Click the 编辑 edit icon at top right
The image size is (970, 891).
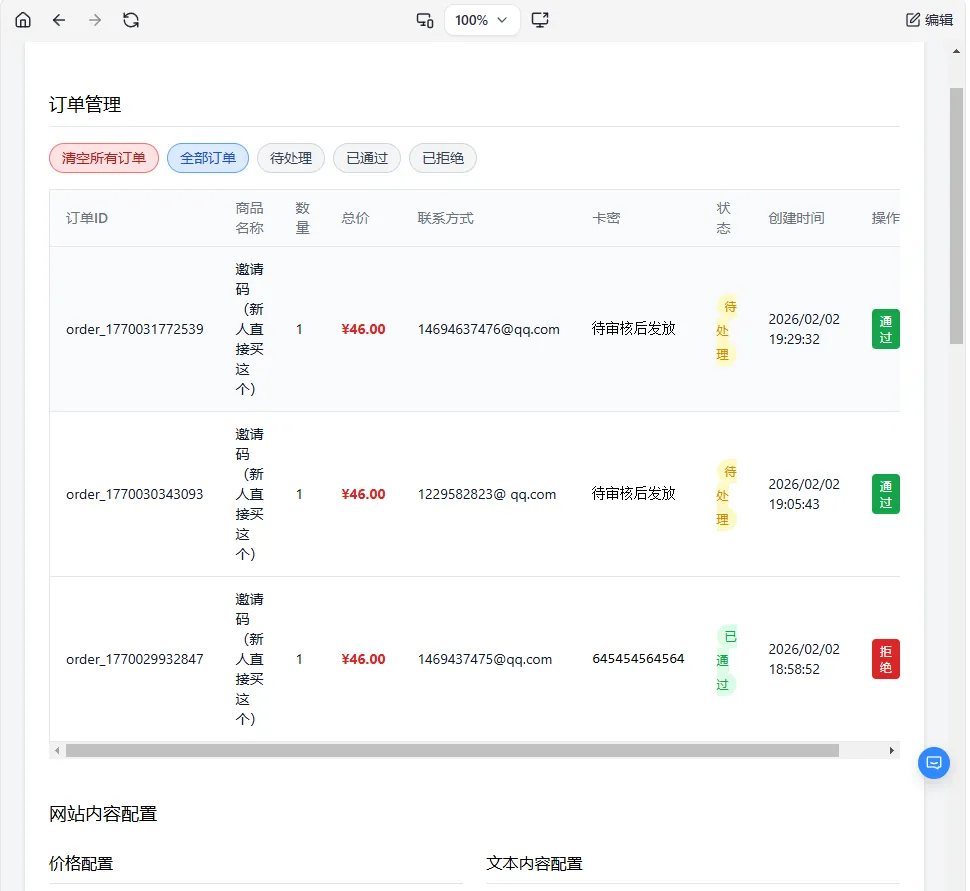pyautogui.click(x=929, y=19)
